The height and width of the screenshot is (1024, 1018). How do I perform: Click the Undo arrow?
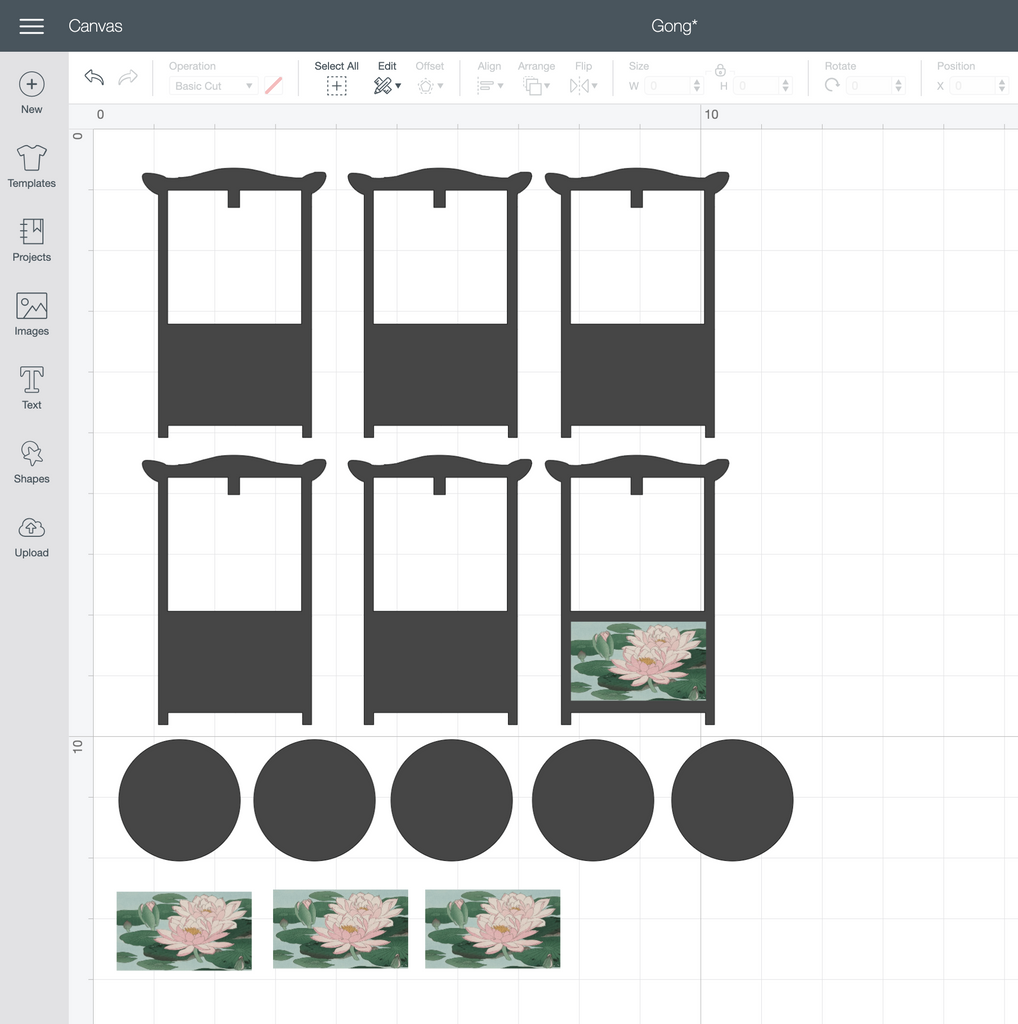click(94, 78)
